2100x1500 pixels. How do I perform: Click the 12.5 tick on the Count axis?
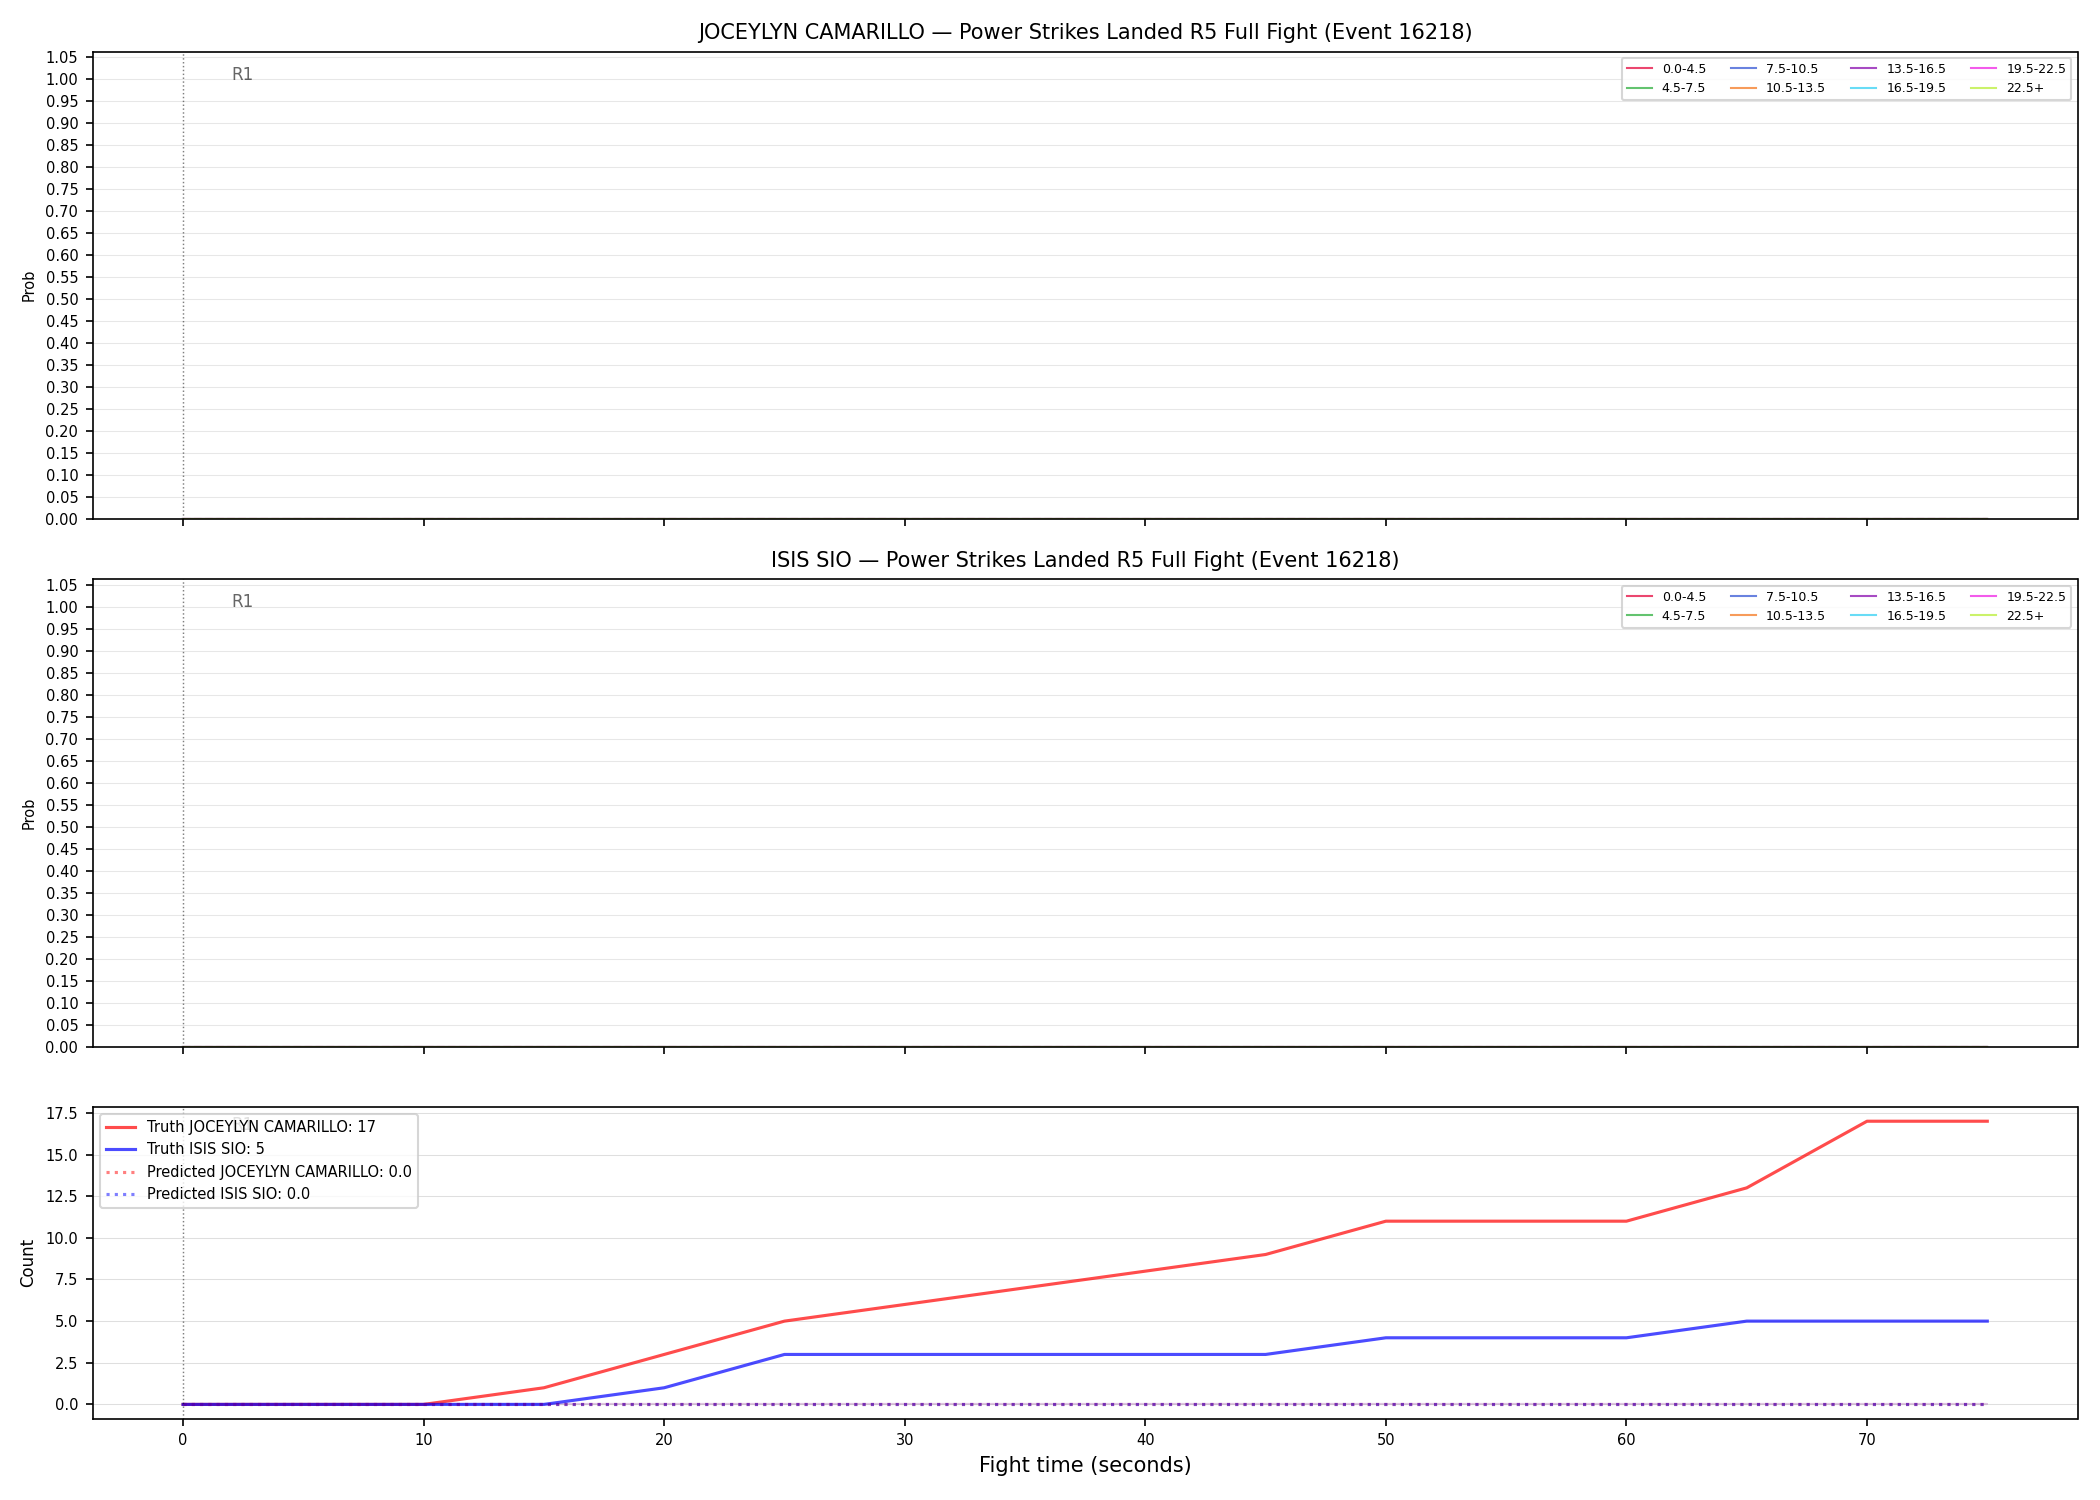(x=62, y=1196)
